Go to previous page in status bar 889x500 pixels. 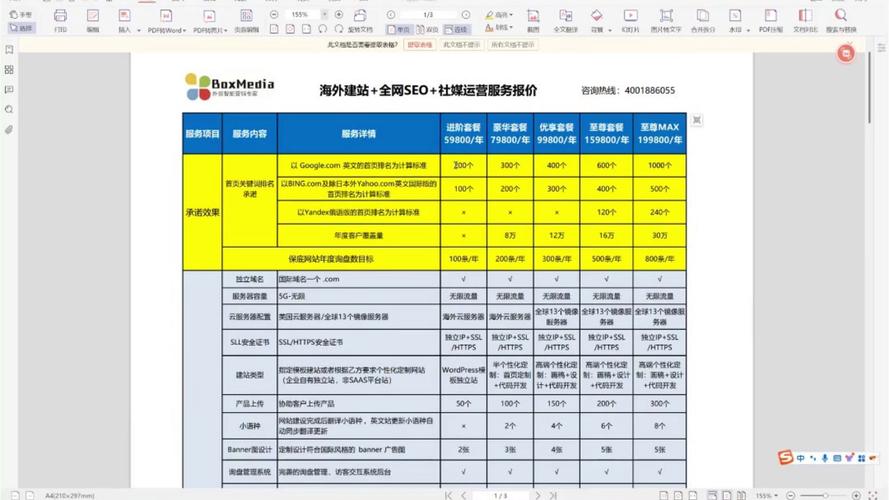pyautogui.click(x=464, y=495)
